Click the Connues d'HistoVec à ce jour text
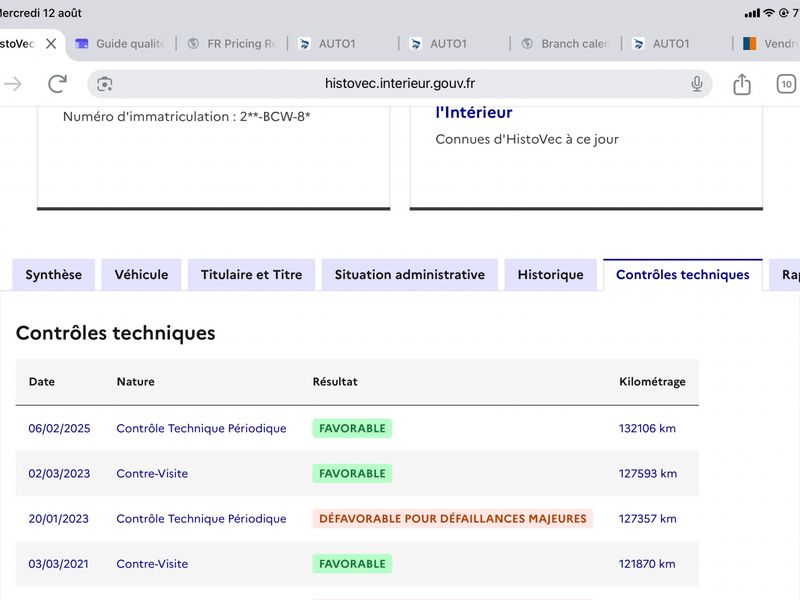This screenshot has width=800, height=600. 527,139
